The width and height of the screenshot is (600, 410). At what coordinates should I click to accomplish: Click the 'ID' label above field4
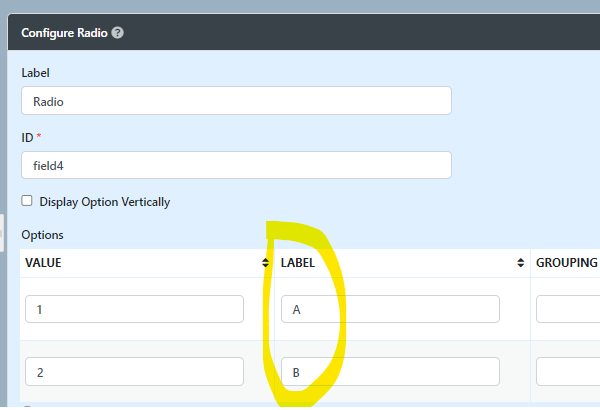tap(27, 137)
